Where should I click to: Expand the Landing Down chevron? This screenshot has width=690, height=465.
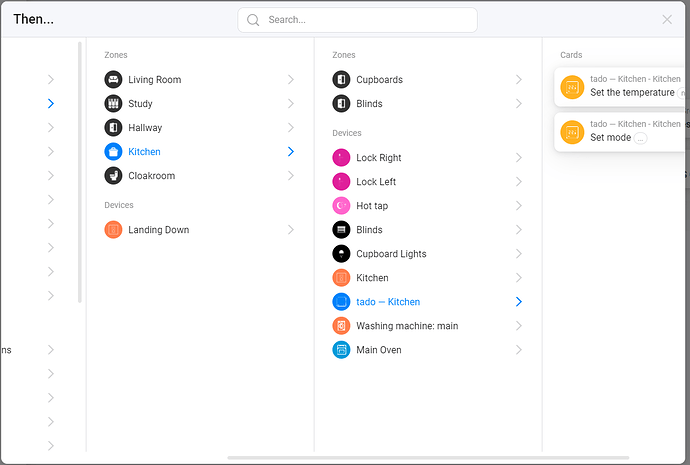click(x=291, y=230)
